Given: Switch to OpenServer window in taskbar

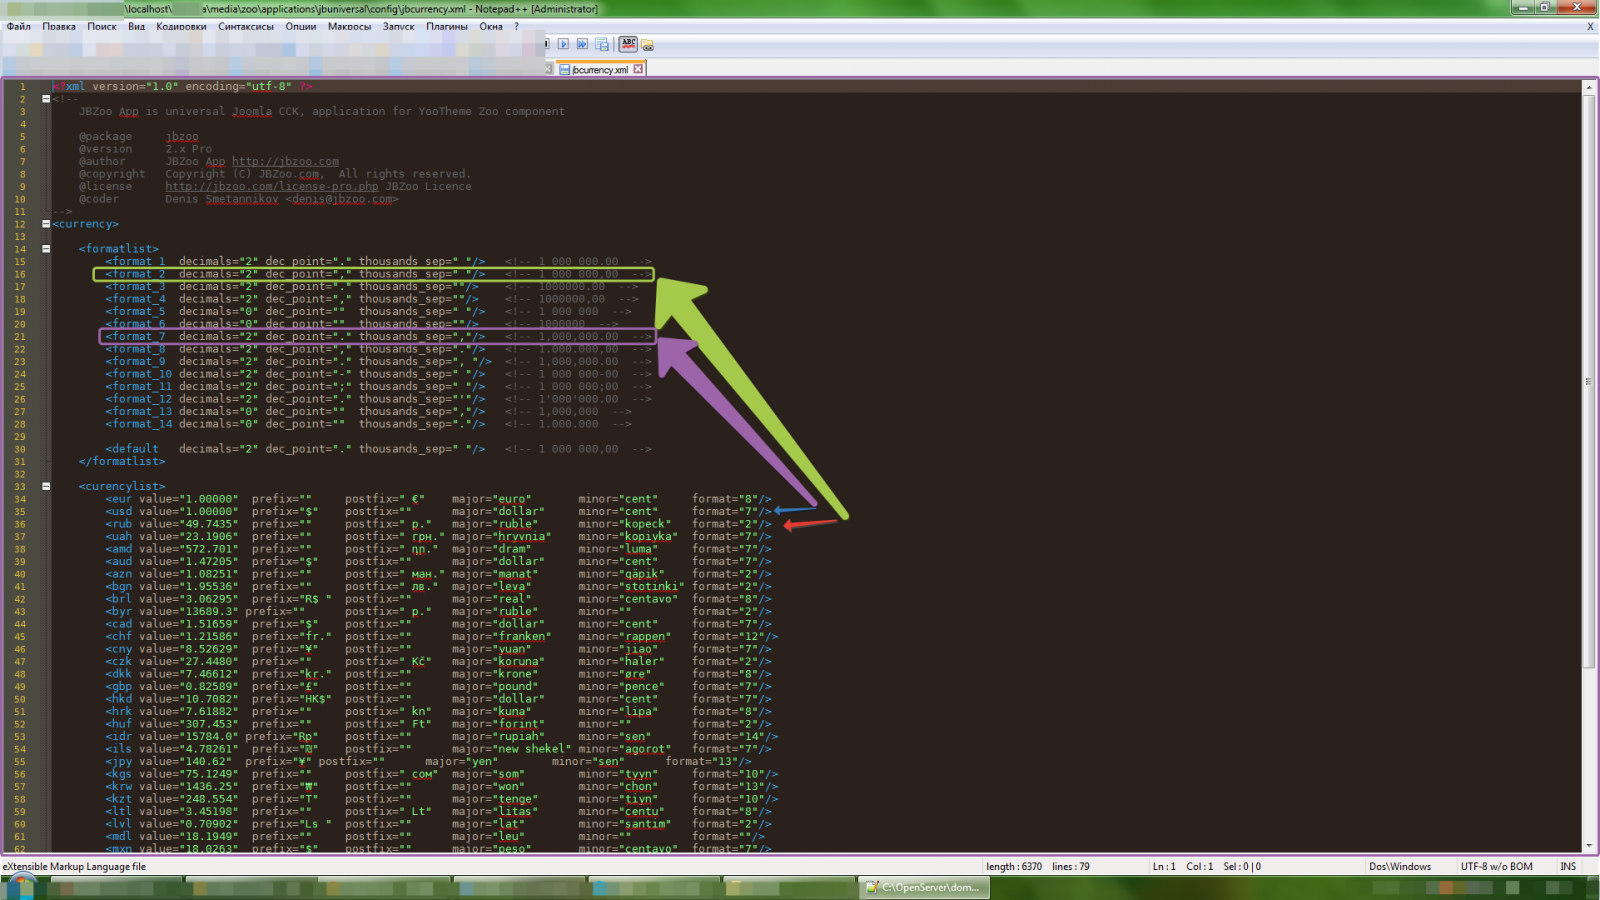Looking at the screenshot, I should 924,888.
